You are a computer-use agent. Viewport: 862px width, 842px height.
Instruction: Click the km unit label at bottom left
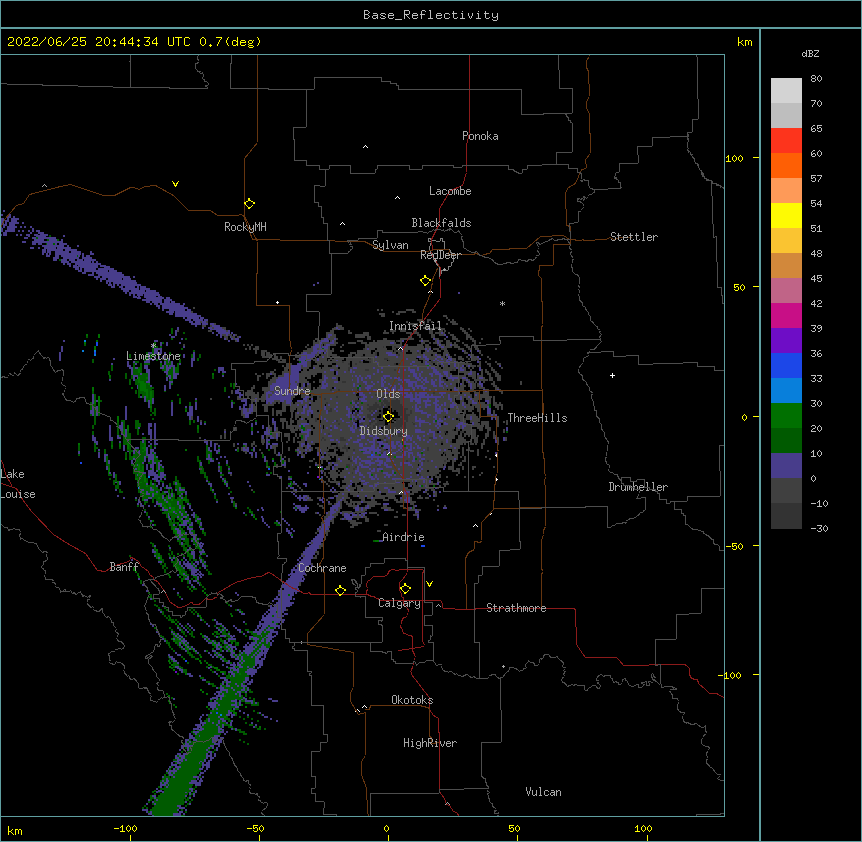point(14,831)
